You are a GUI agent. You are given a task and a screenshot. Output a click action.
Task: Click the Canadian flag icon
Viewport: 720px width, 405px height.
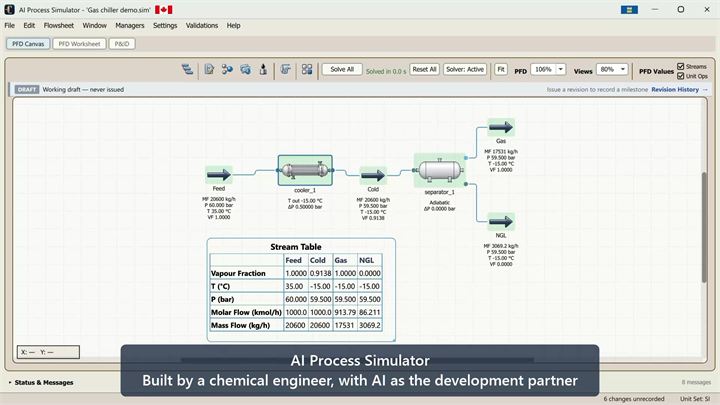click(163, 10)
